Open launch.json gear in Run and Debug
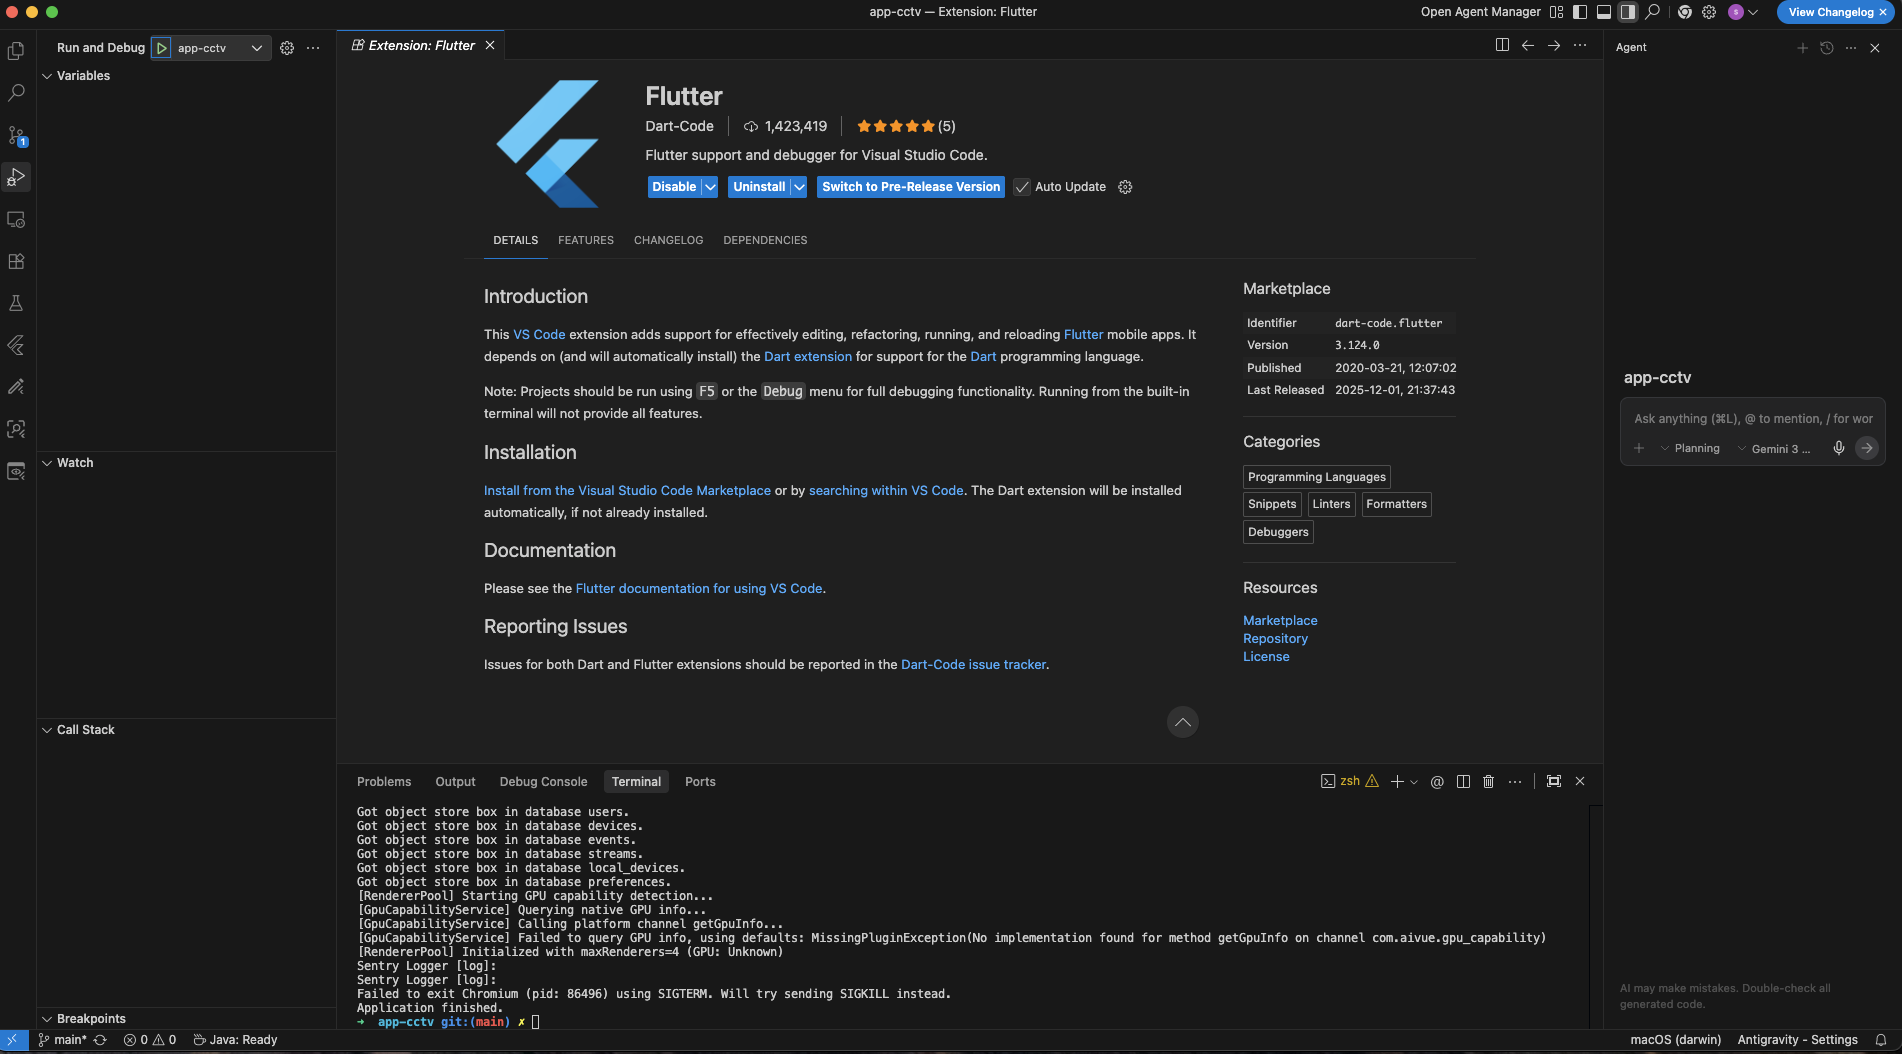 pos(287,48)
